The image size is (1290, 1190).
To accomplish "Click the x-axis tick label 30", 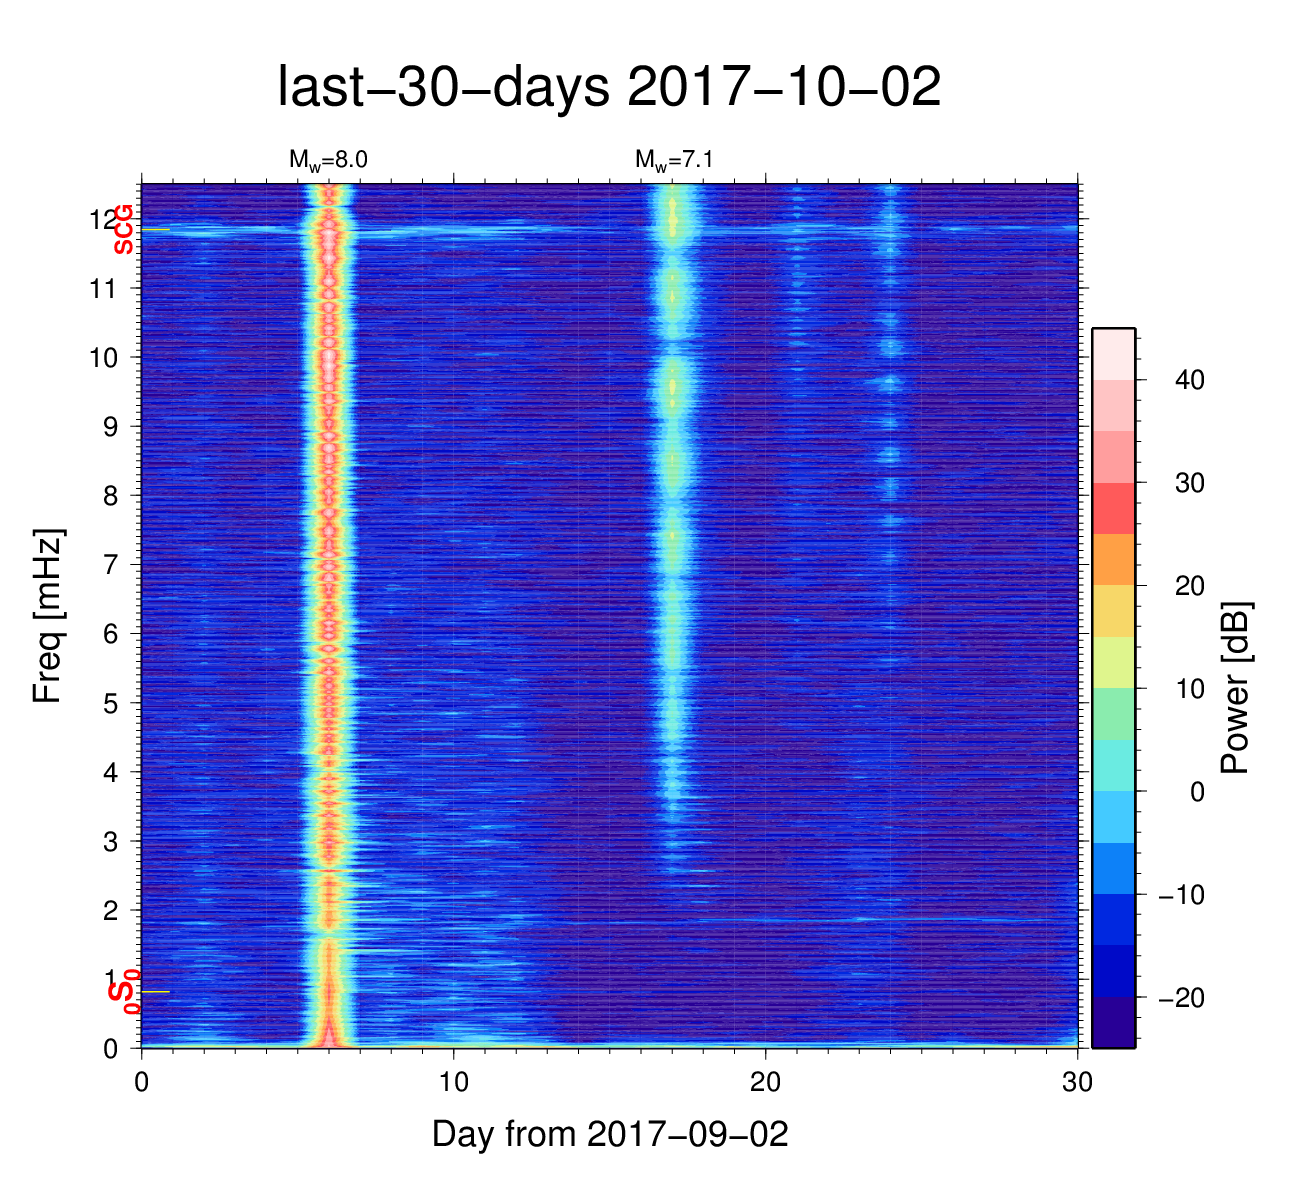I will (1077, 1083).
